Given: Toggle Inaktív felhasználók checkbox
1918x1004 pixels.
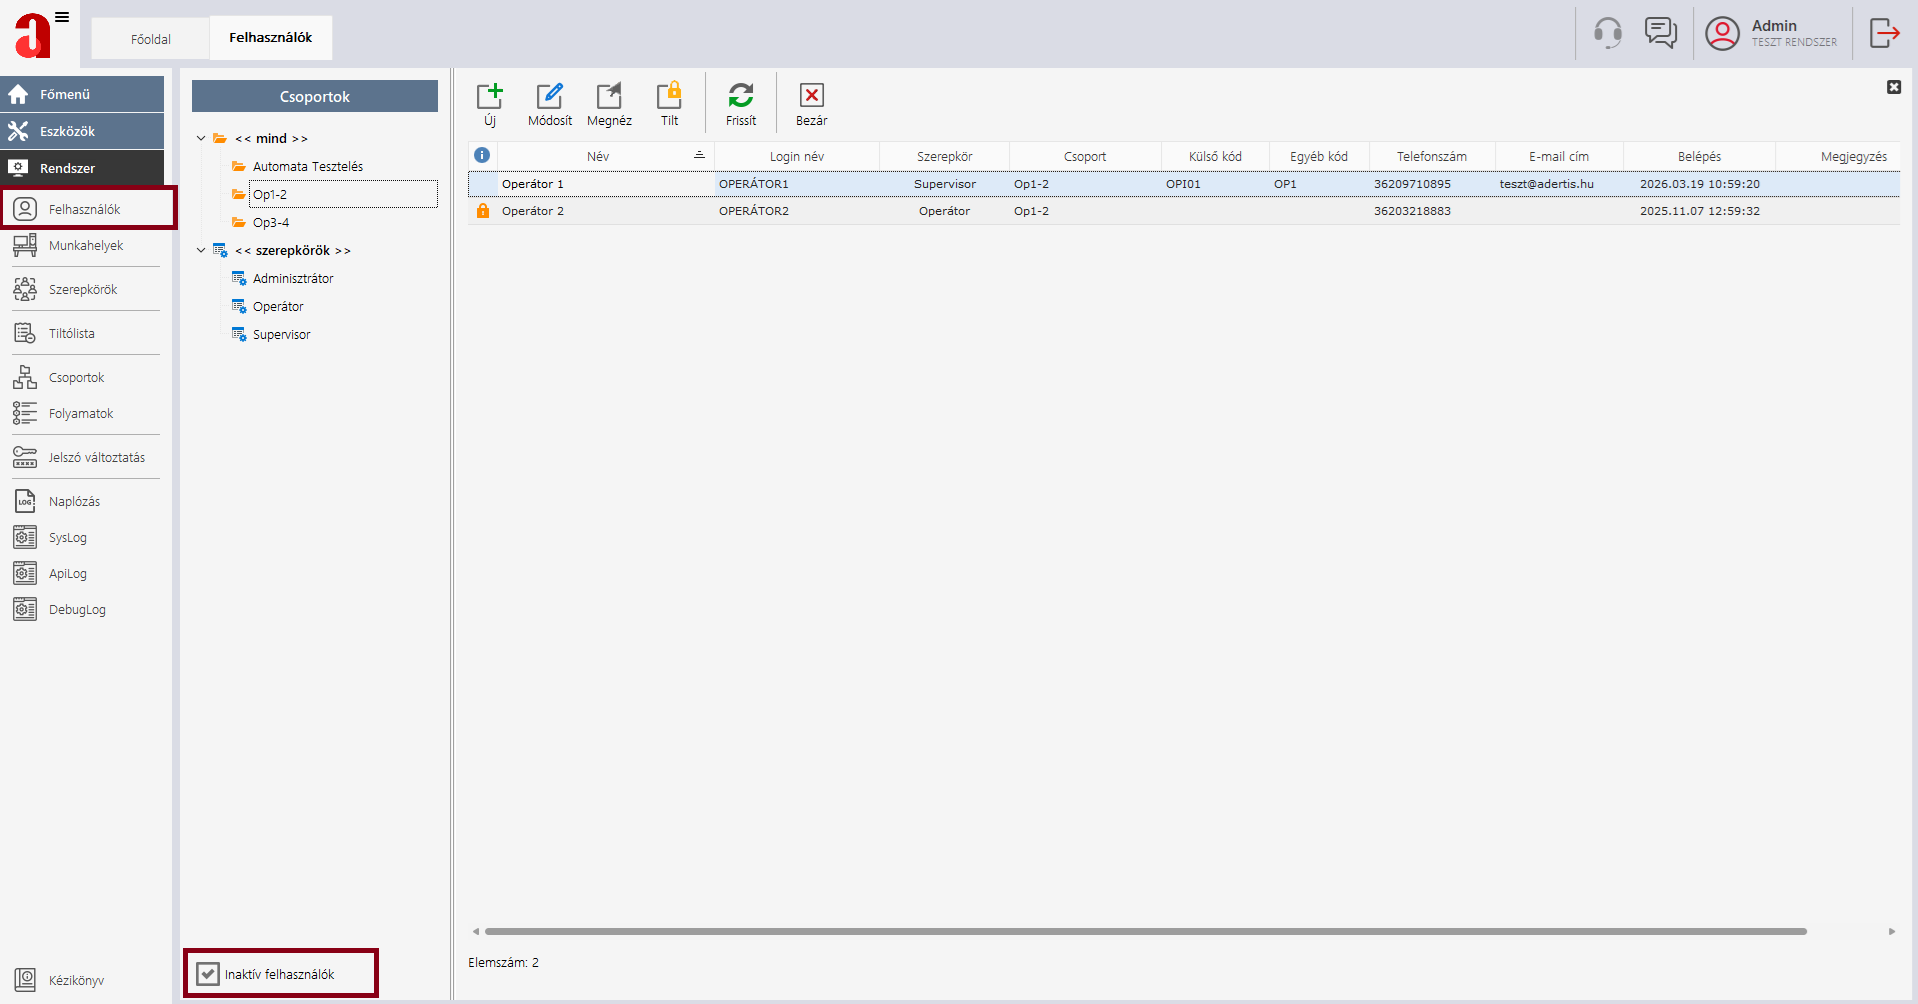Looking at the screenshot, I should [x=208, y=974].
